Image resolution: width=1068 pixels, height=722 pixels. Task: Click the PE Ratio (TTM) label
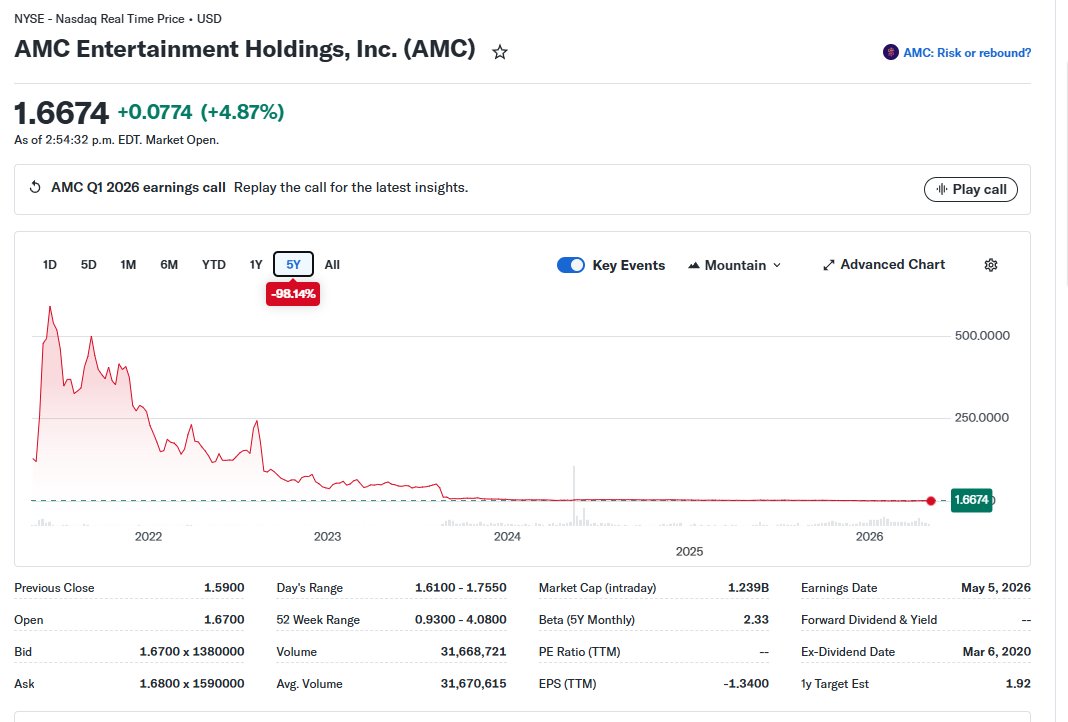click(x=580, y=652)
